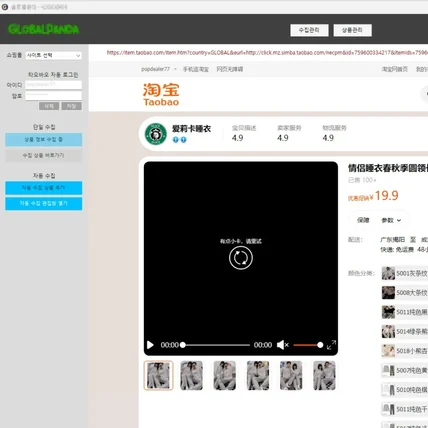Select the 5001灰条纹 color swatch image
The image size is (428, 428).
pyautogui.click(x=388, y=273)
